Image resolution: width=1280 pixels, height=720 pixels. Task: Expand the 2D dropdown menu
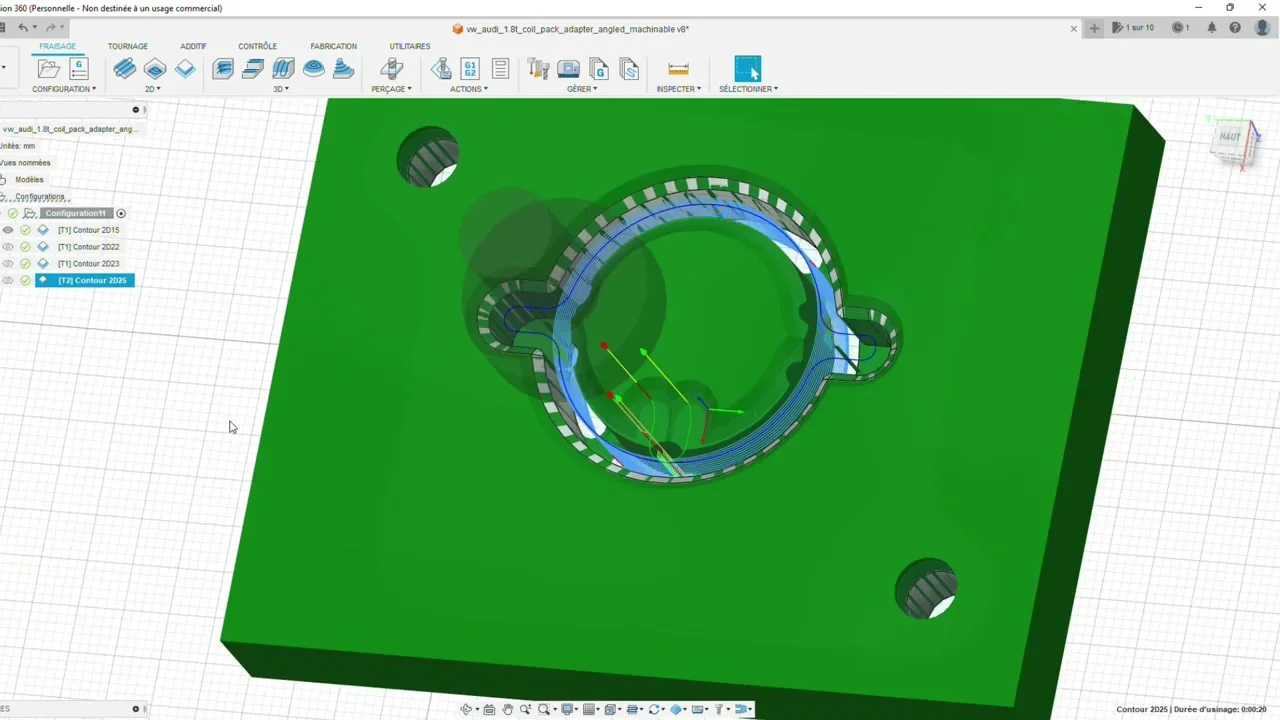click(x=152, y=89)
